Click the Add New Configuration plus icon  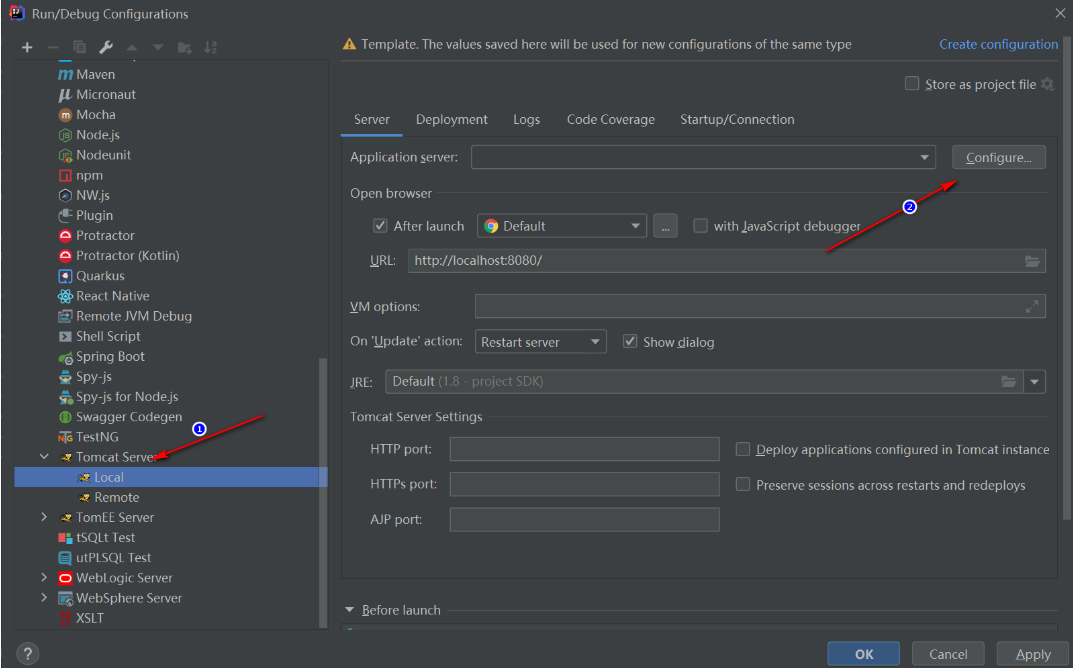27,47
